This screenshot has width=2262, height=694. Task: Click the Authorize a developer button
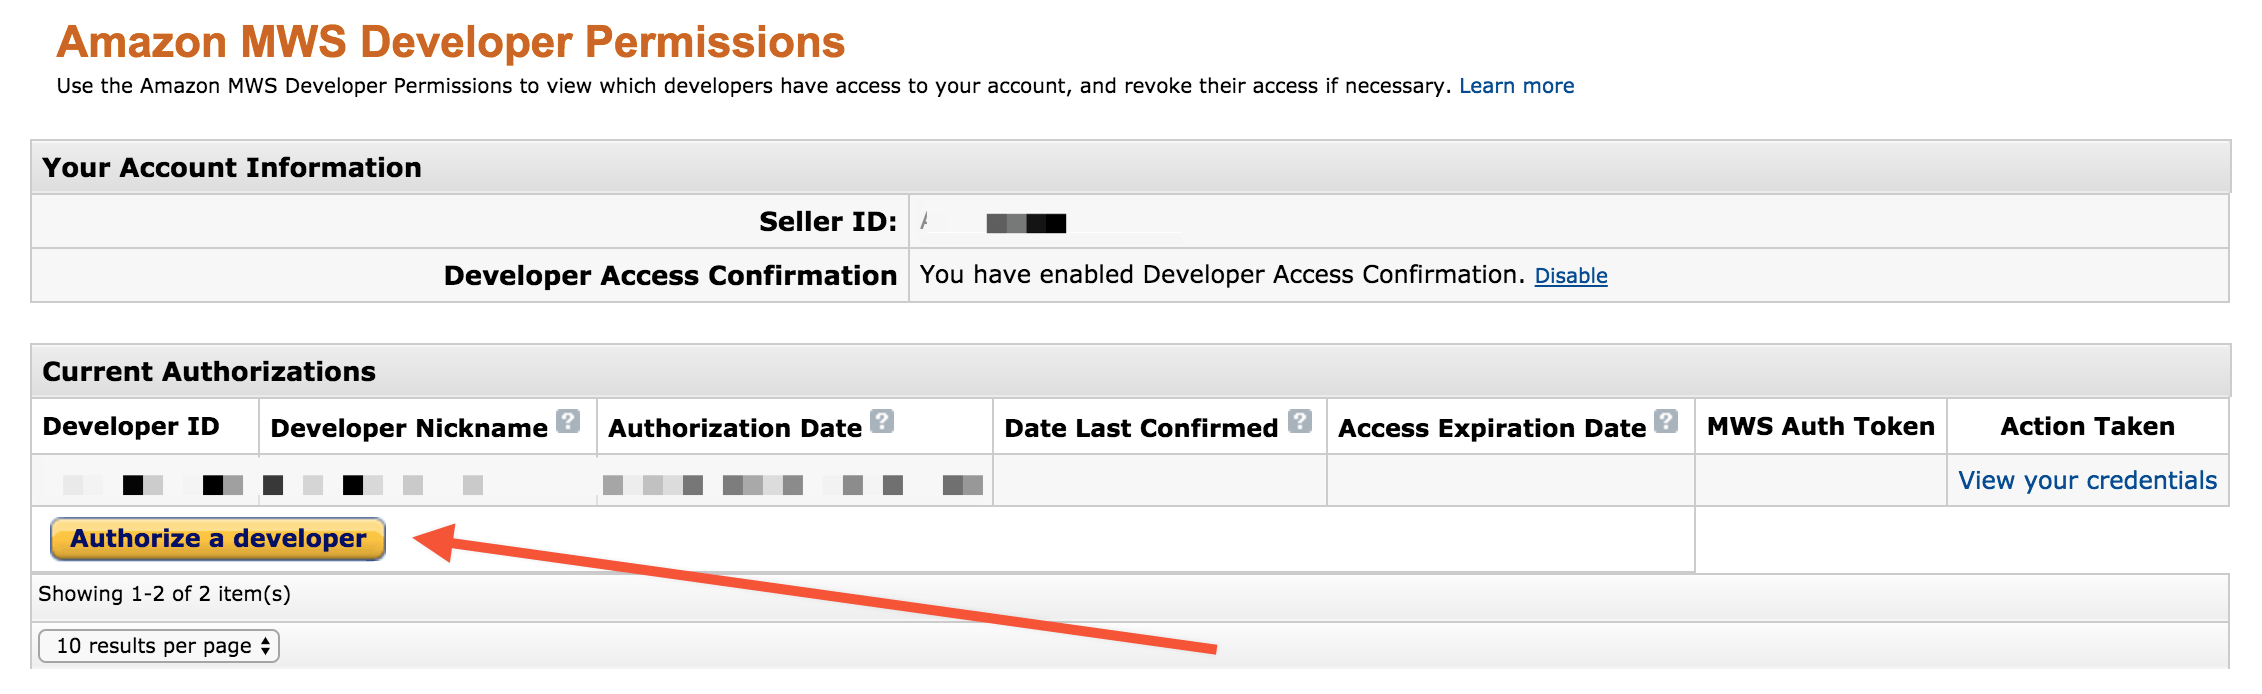(x=218, y=539)
